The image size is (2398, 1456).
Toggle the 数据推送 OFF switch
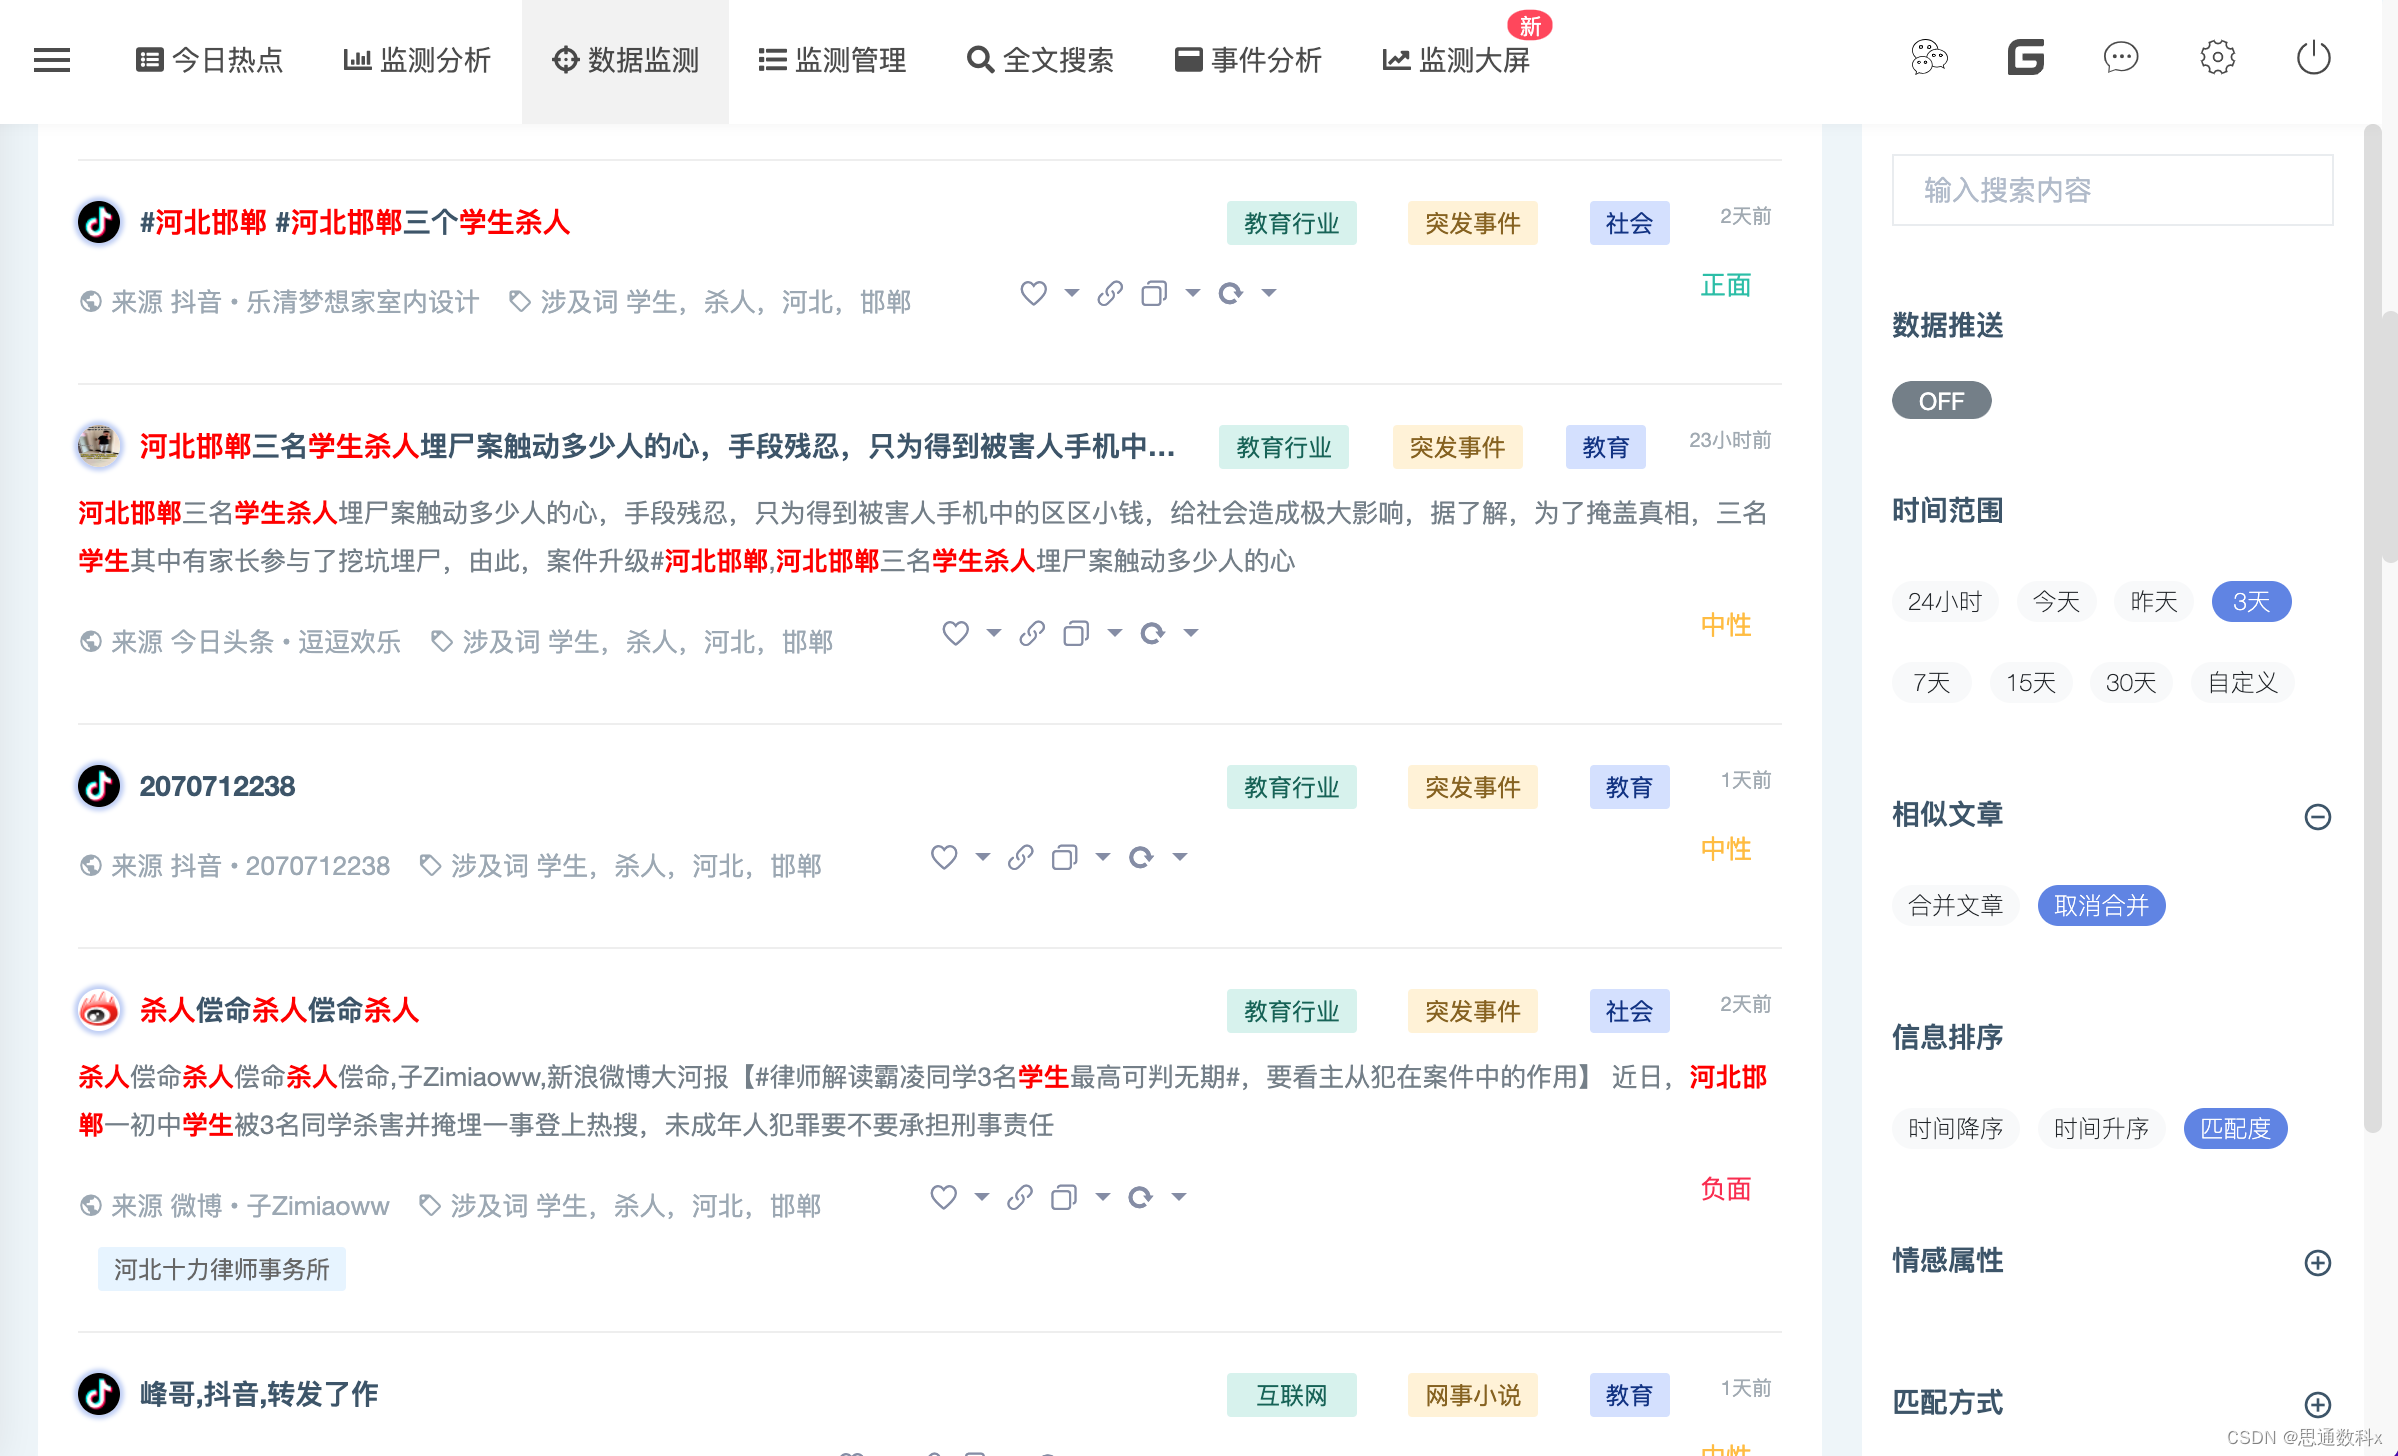(x=1941, y=401)
